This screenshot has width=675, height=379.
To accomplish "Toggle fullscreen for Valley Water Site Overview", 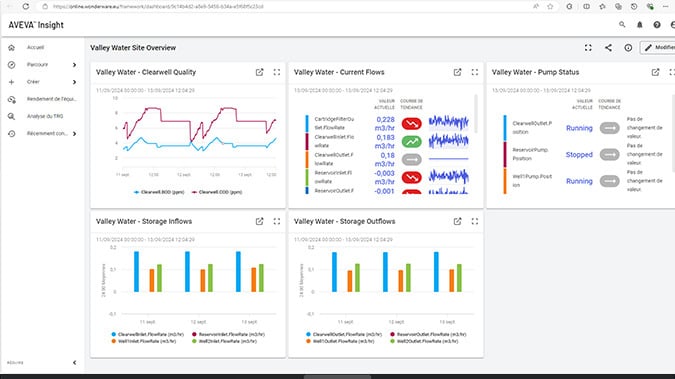I will pyautogui.click(x=588, y=48).
